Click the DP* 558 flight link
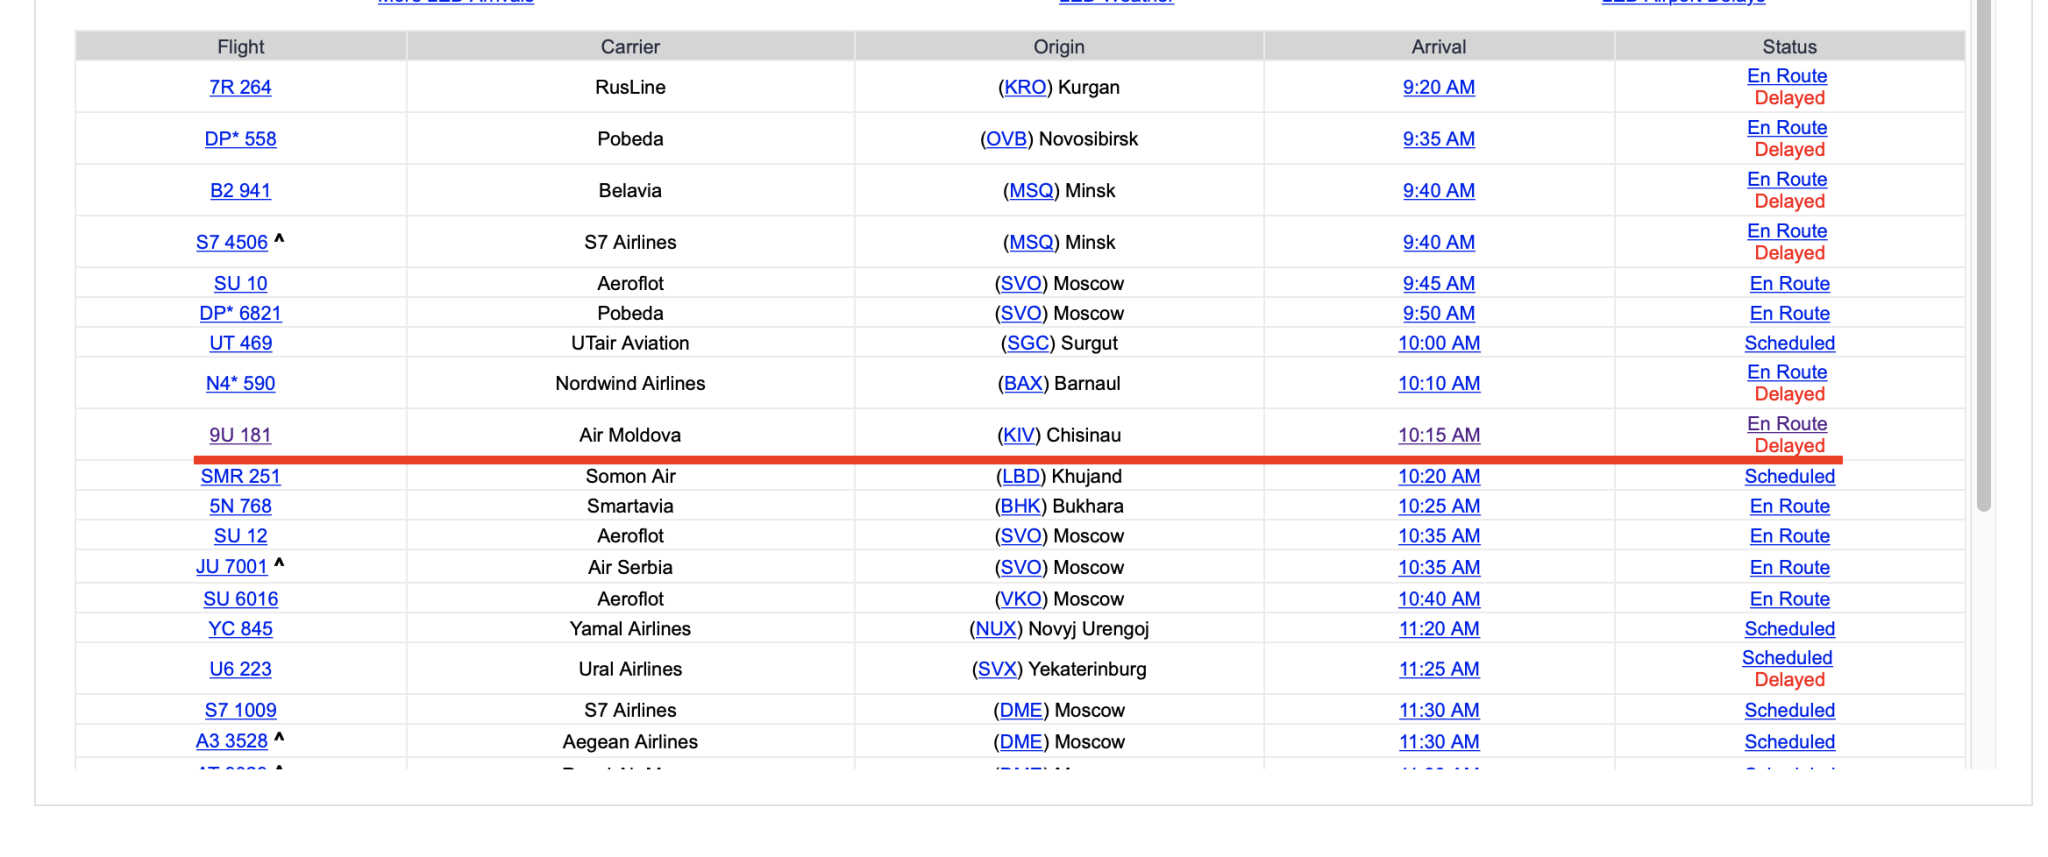This screenshot has width=2048, height=857. point(240,139)
